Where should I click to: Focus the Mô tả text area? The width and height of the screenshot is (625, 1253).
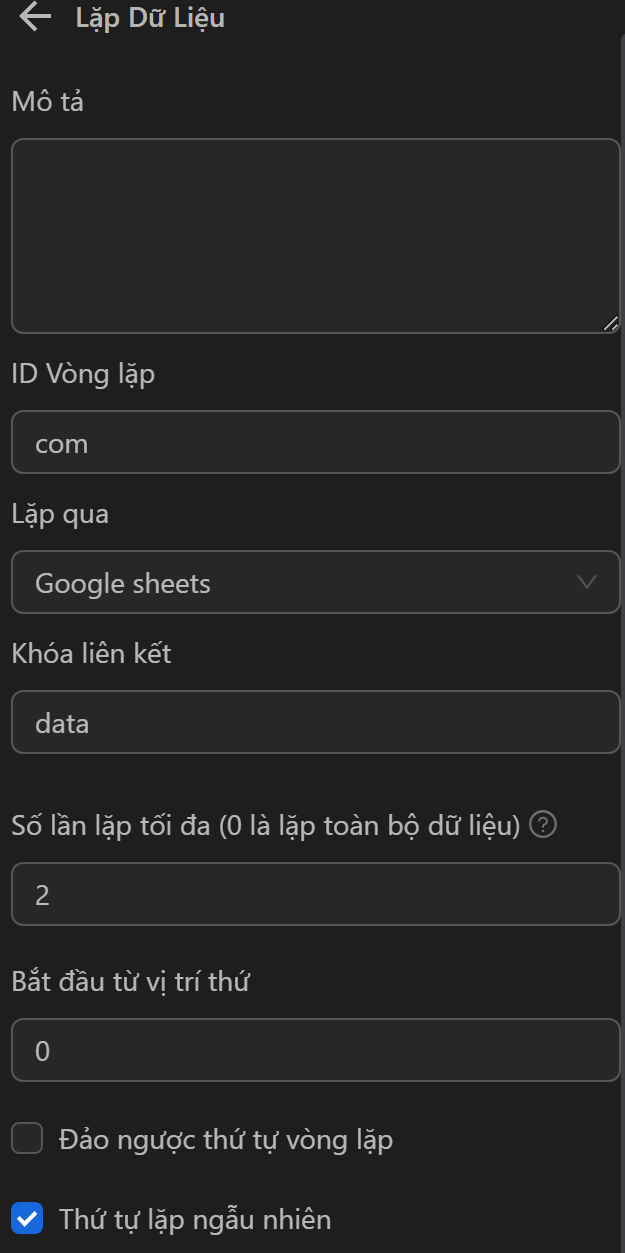[x=315, y=236]
